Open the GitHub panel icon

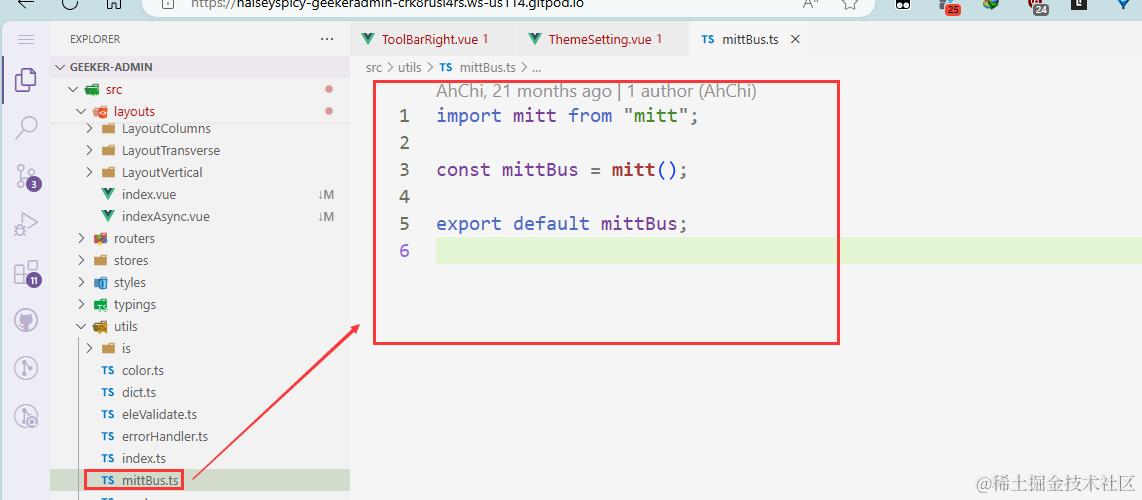tap(25, 320)
